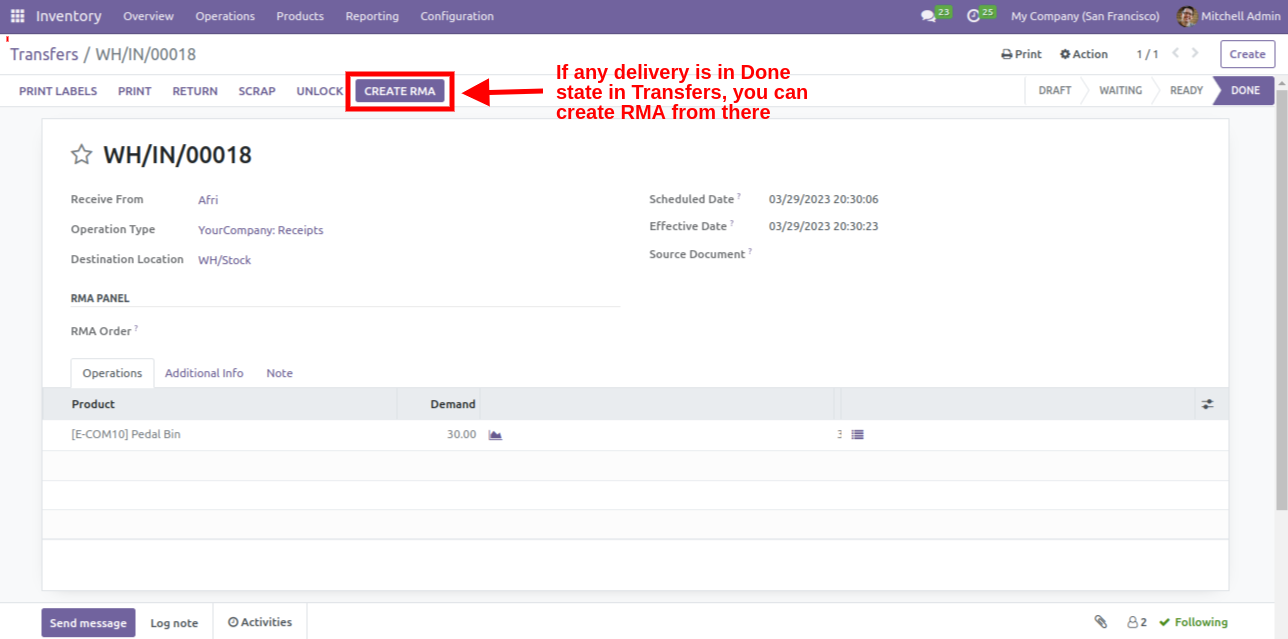Image resolution: width=1288 pixels, height=639 pixels.
Task: Select the Done status stage
Action: (1244, 90)
